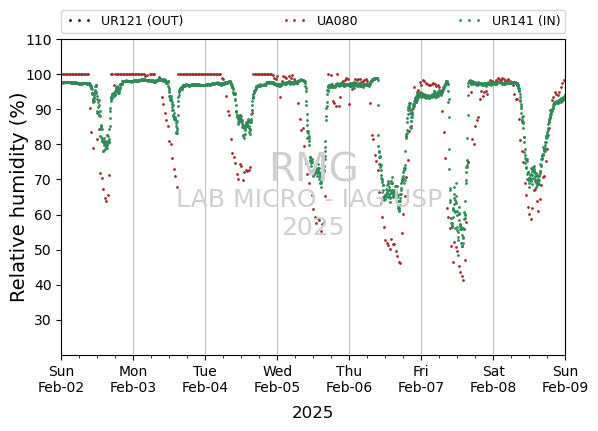Click the LAB MICRO - IAG USP watermark
Screen dimensions: 598x431
pyautogui.click(x=309, y=199)
